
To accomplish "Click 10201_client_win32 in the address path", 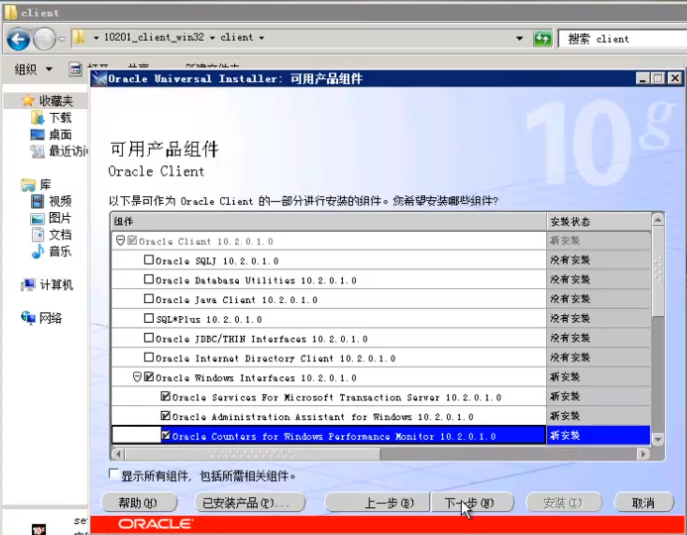I will coord(154,37).
